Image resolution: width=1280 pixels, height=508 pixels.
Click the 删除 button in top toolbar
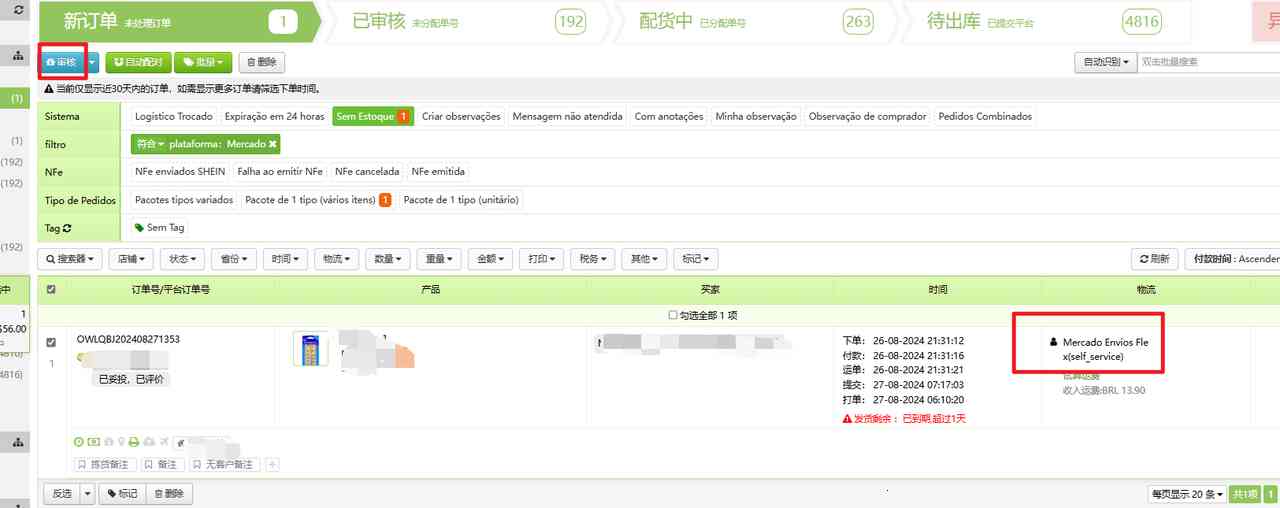(261, 62)
